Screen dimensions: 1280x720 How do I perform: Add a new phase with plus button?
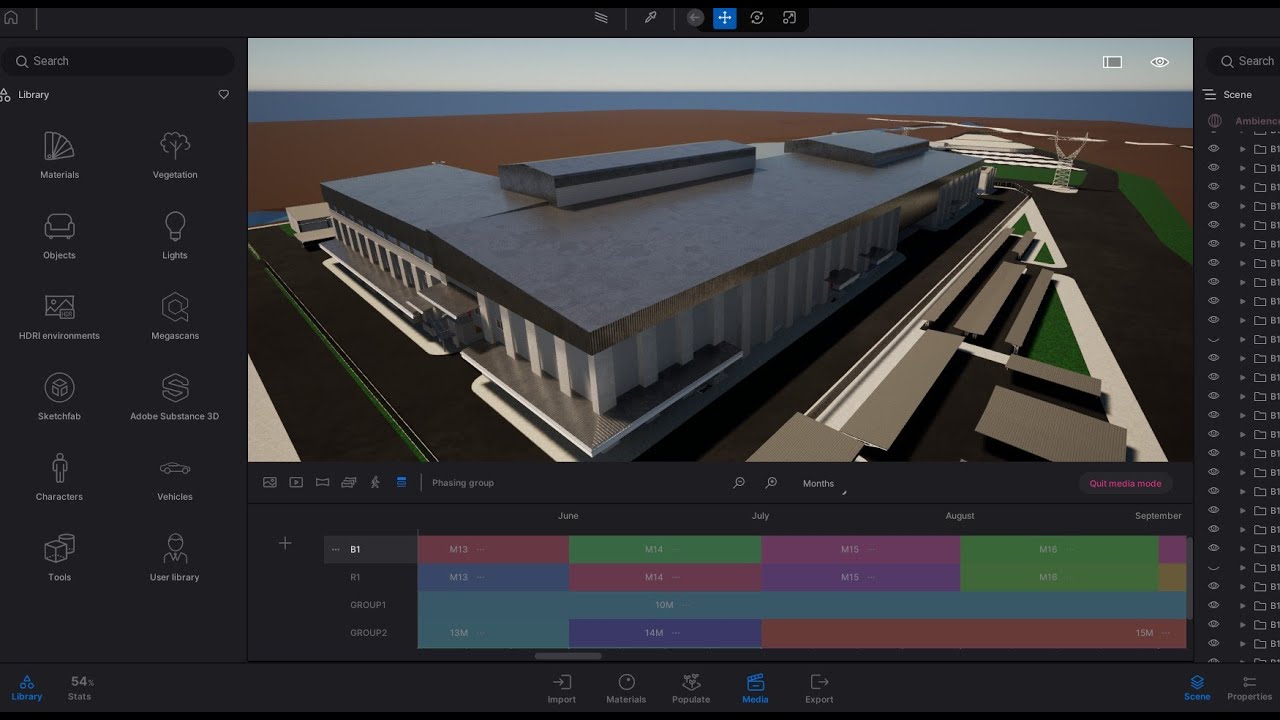pos(285,543)
